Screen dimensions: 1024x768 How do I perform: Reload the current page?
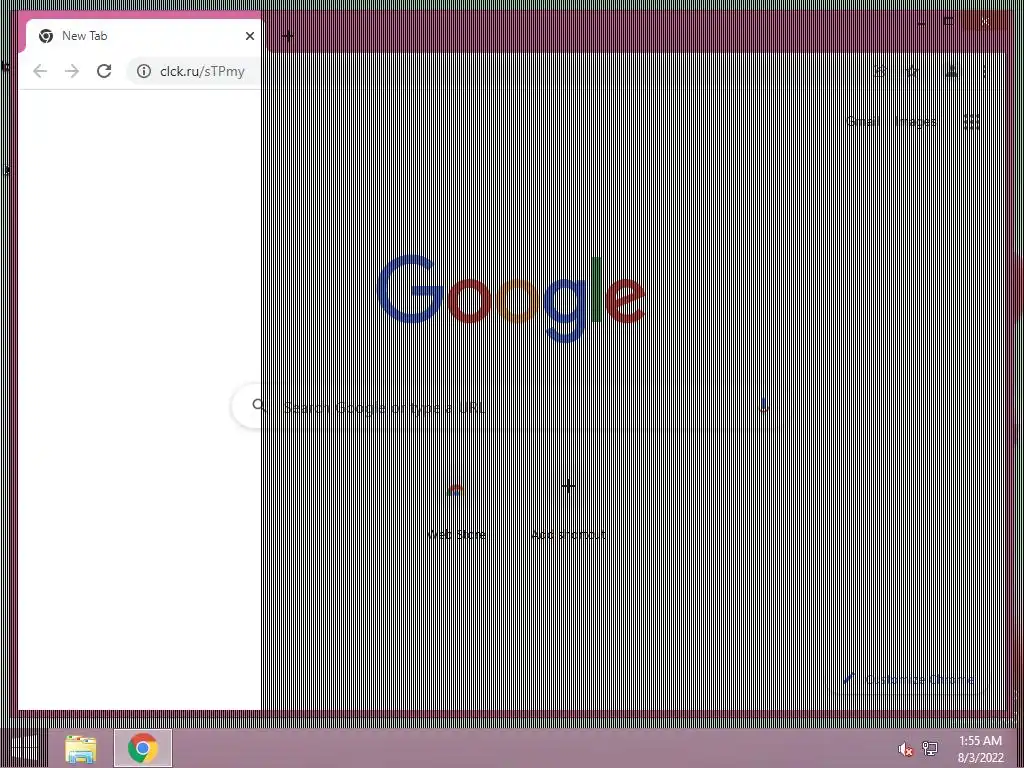coord(104,71)
